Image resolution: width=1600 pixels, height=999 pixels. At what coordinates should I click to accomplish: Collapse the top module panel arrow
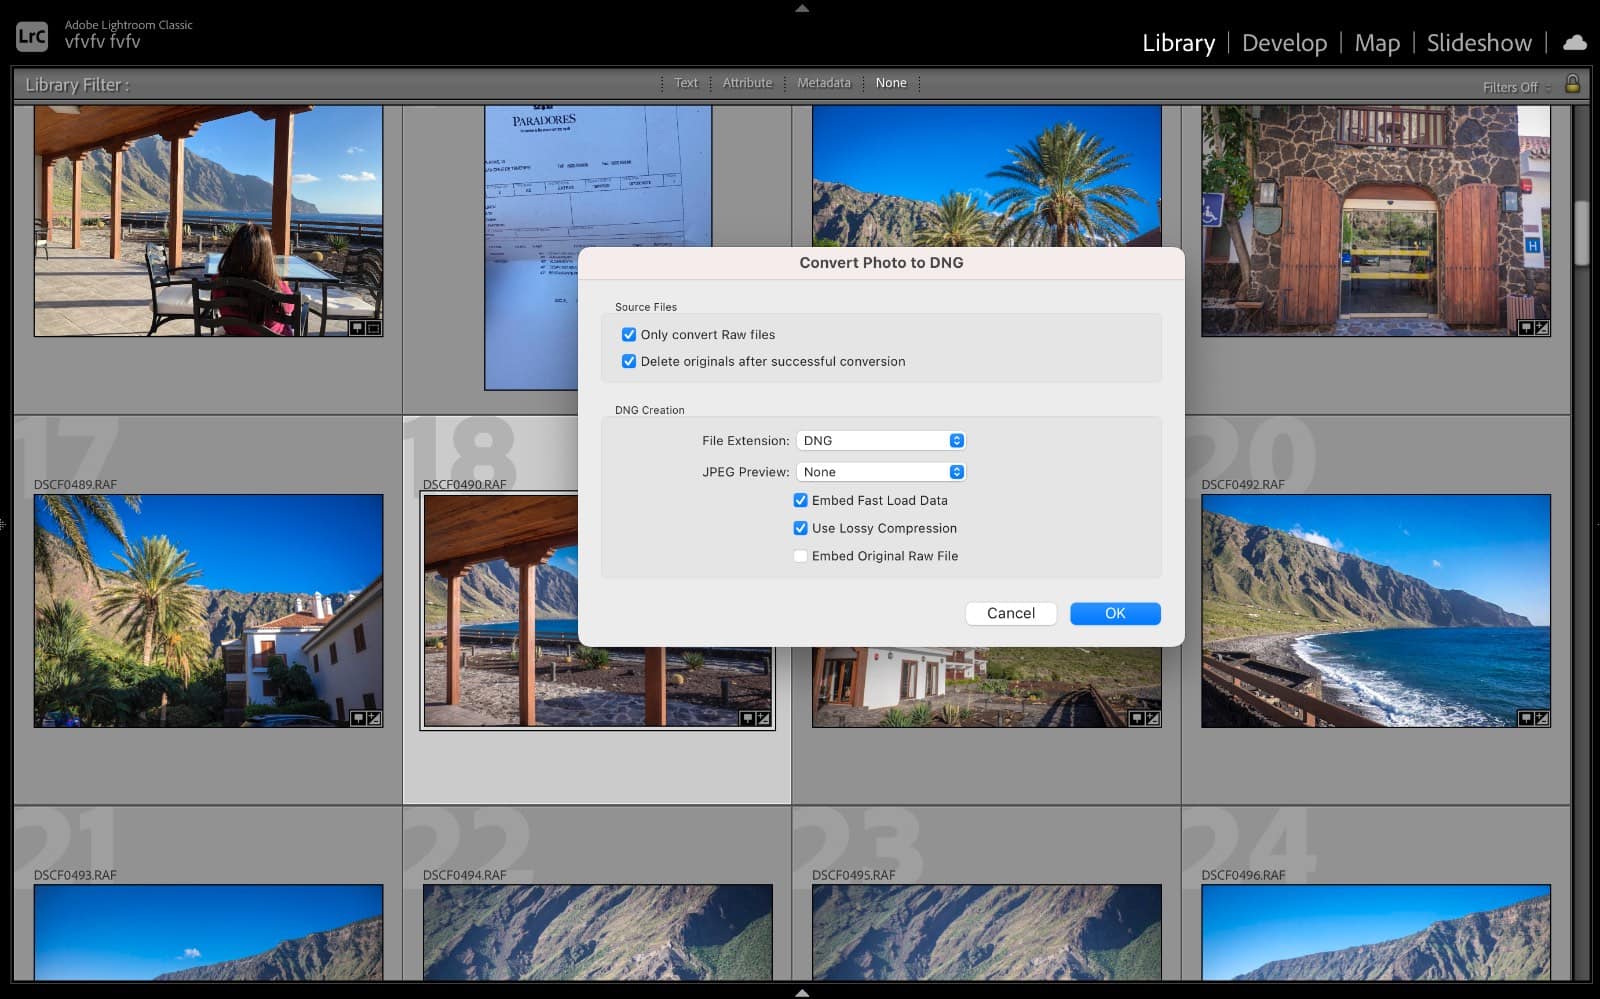801,8
